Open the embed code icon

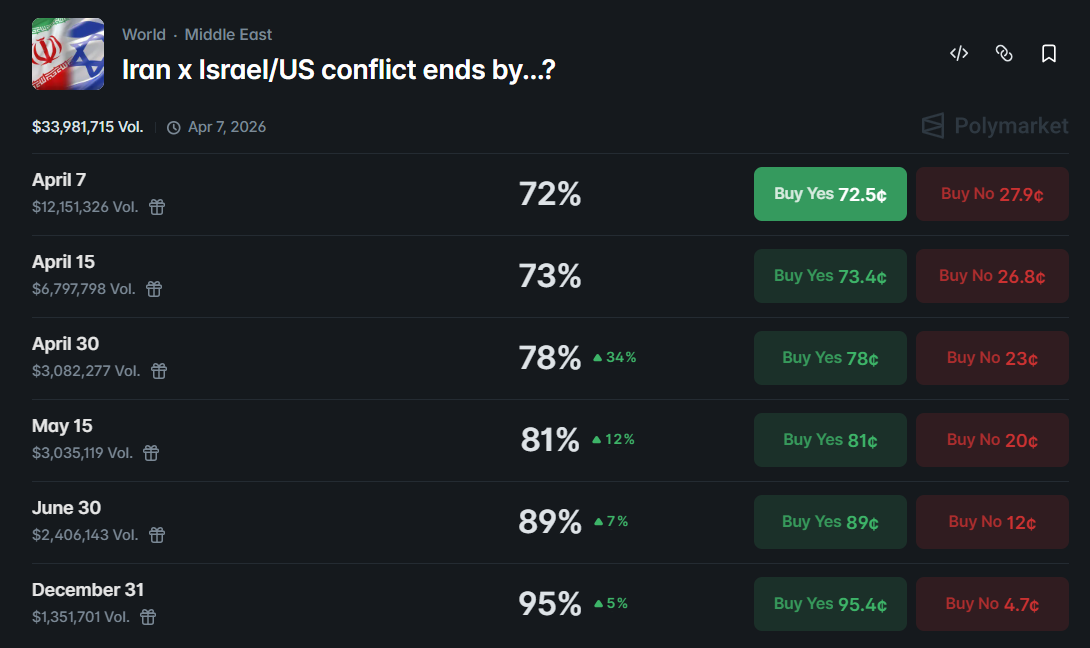click(x=958, y=54)
